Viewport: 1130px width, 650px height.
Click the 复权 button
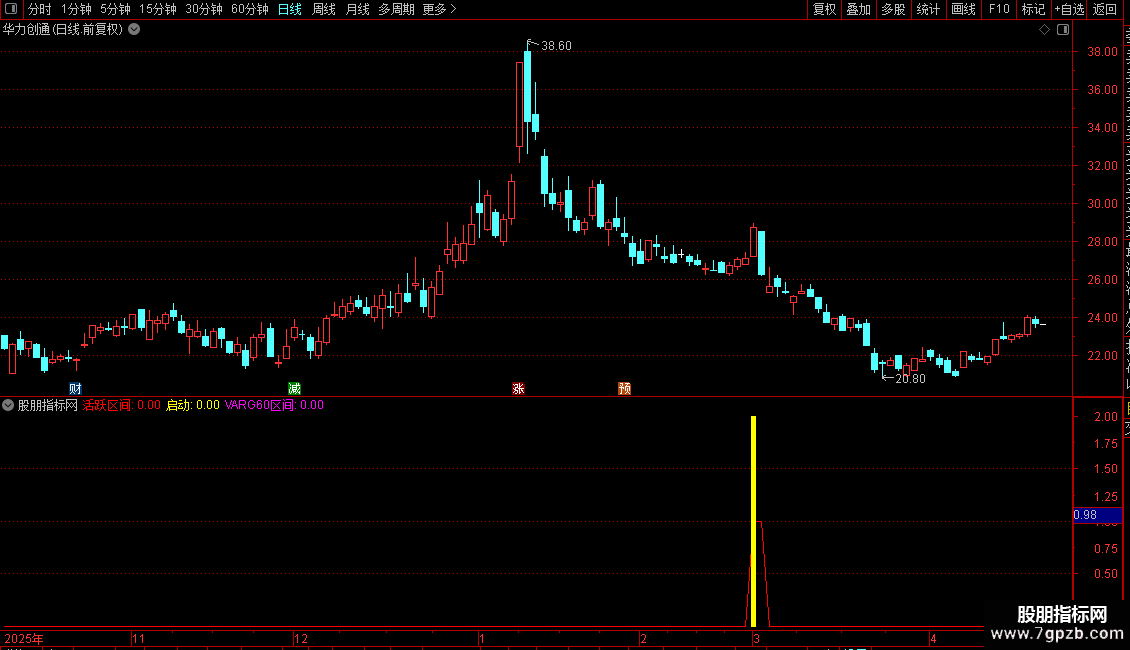pos(824,9)
